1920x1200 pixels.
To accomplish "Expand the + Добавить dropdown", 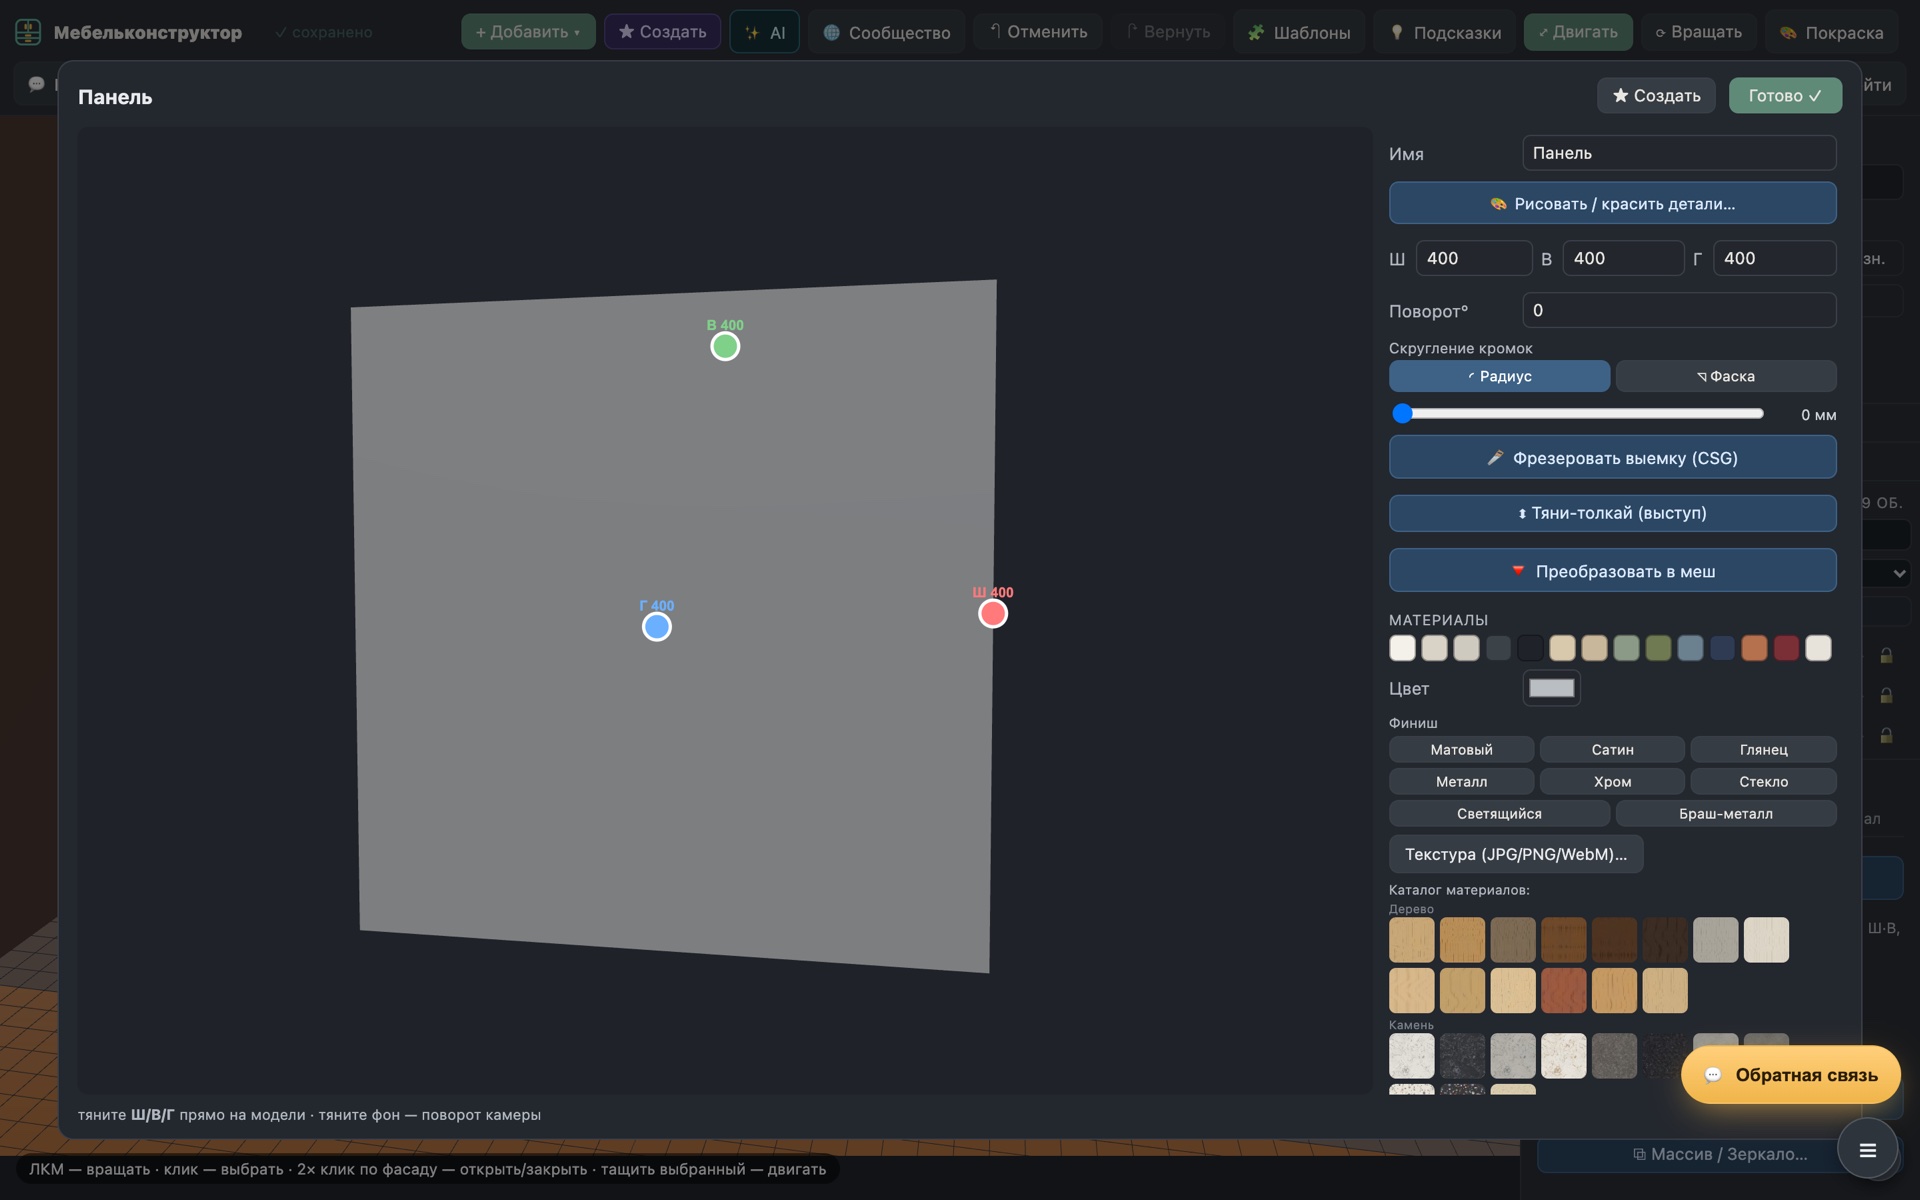I will tap(528, 32).
